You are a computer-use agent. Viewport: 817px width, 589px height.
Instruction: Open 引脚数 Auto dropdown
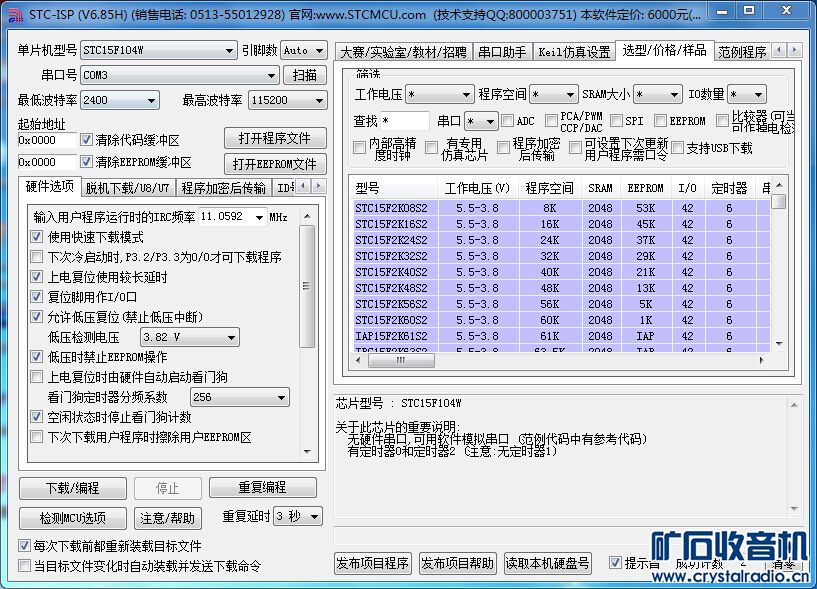click(x=304, y=51)
